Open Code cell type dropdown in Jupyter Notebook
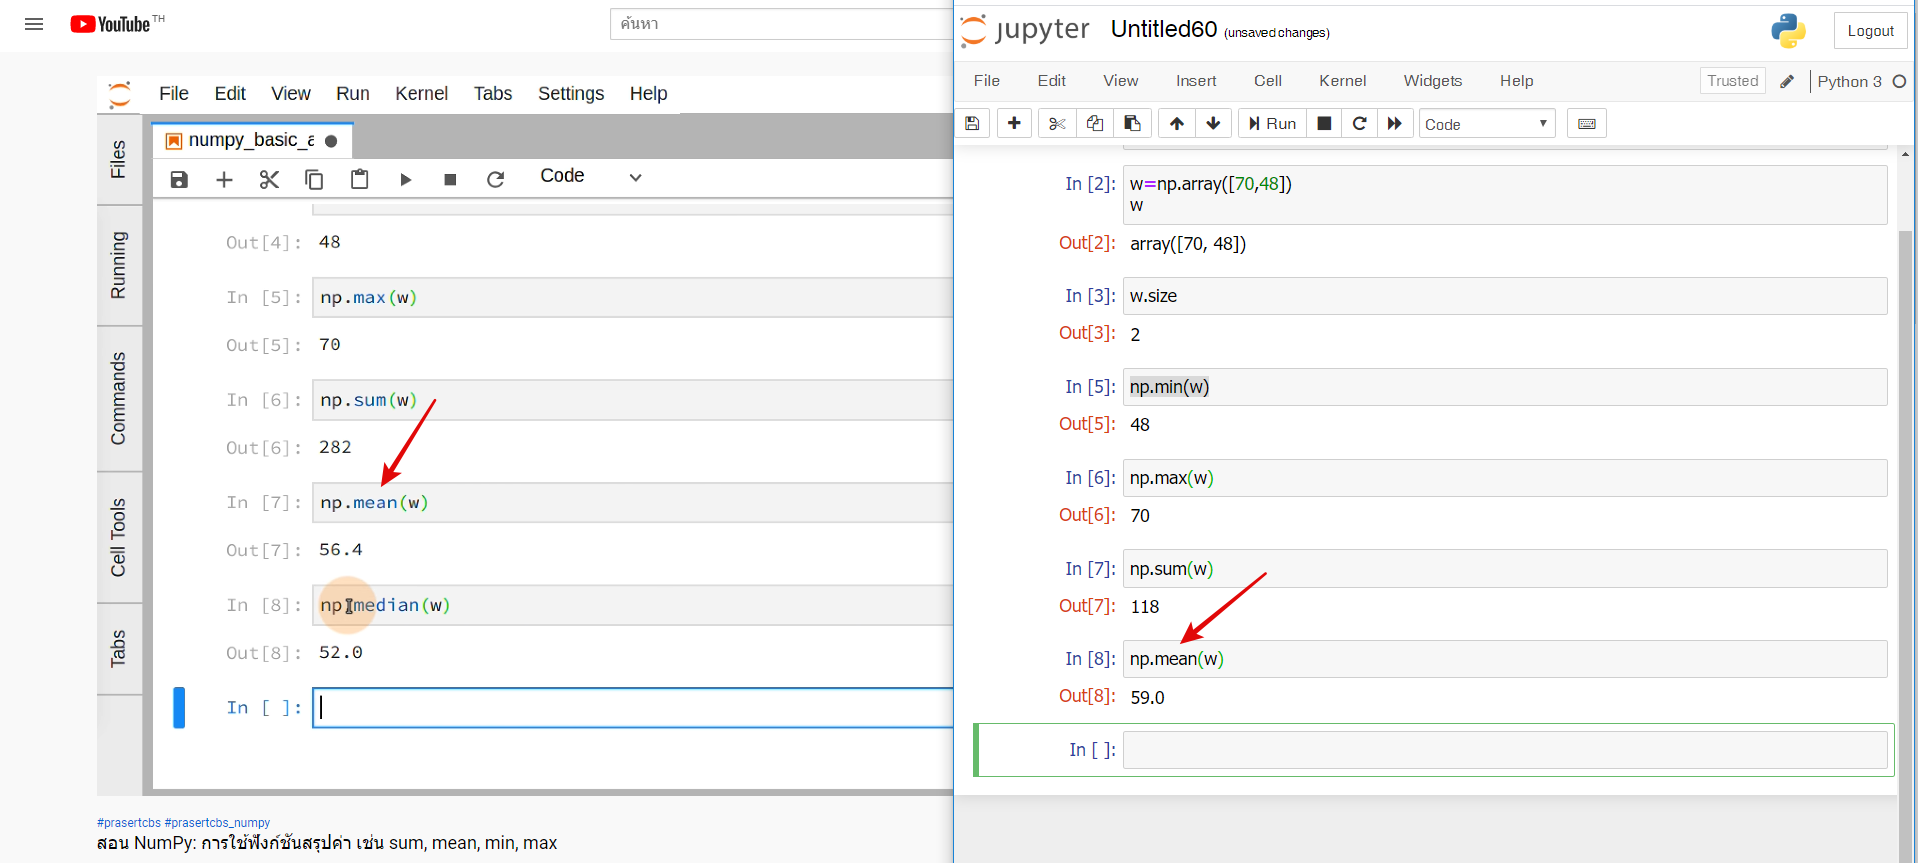 [1487, 124]
